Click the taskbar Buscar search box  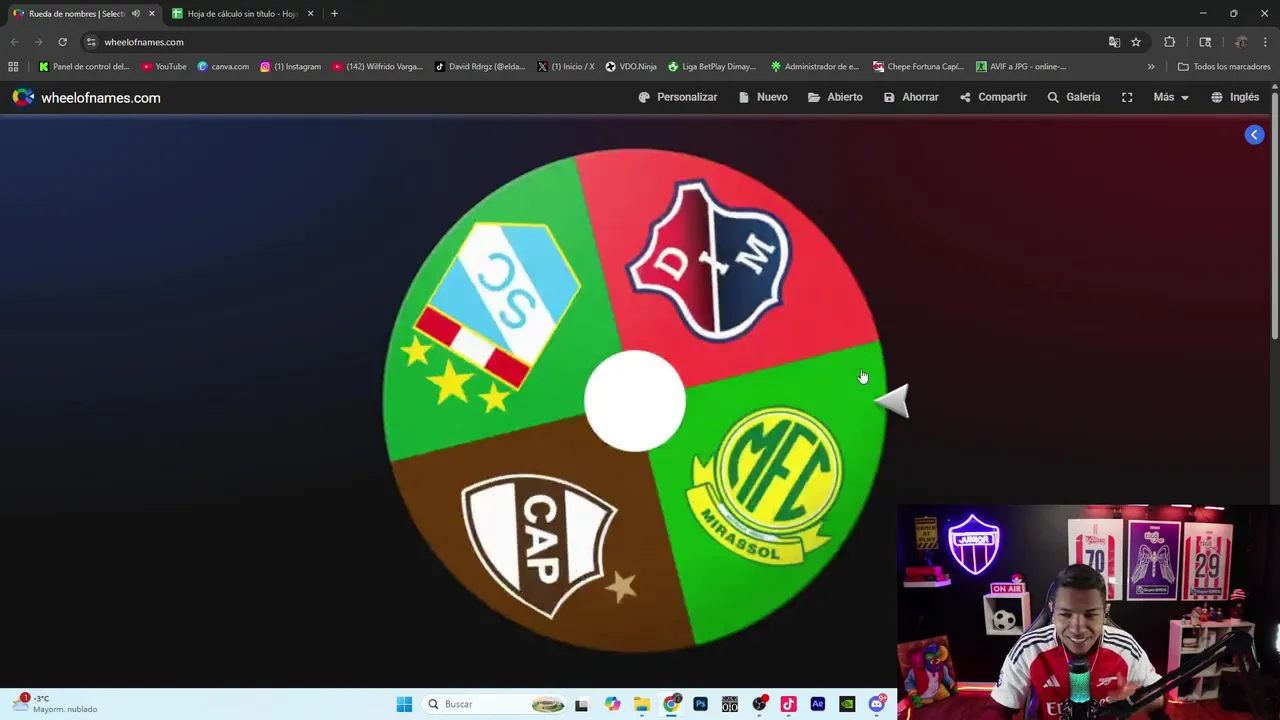(494, 704)
